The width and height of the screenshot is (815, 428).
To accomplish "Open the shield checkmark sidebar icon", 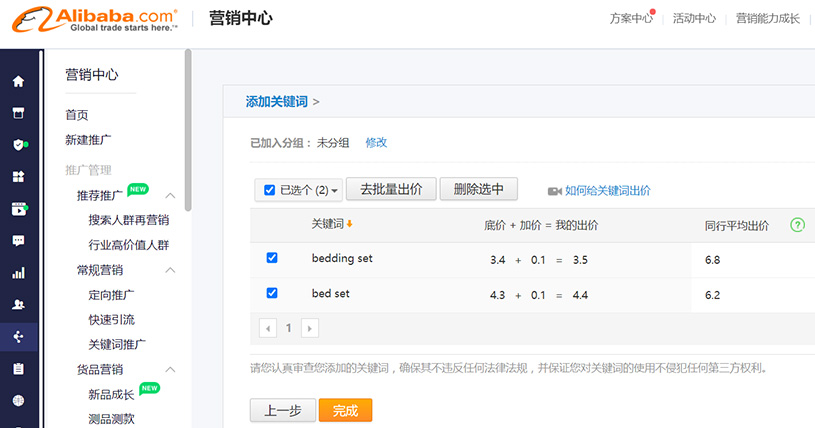I will click(19, 145).
